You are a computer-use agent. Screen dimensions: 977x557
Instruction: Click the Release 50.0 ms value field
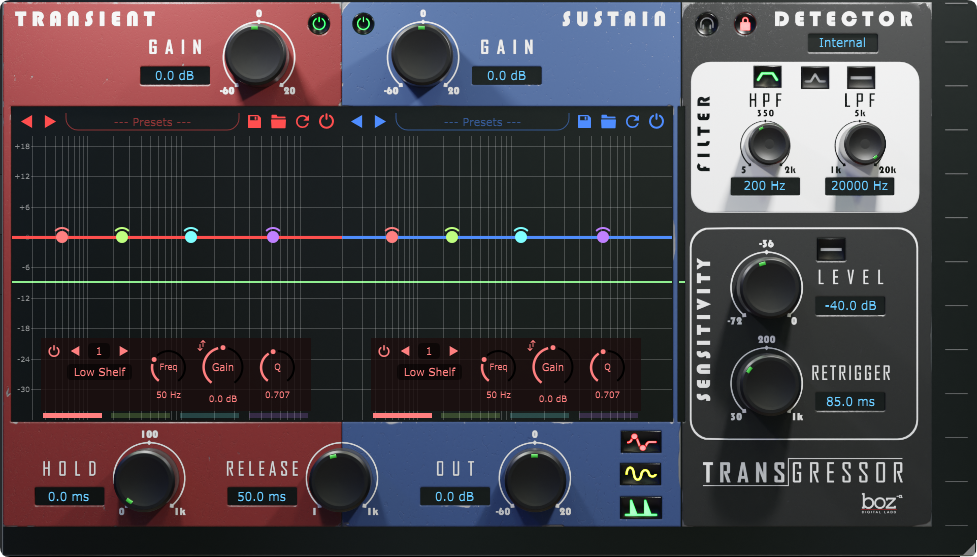[x=262, y=497]
